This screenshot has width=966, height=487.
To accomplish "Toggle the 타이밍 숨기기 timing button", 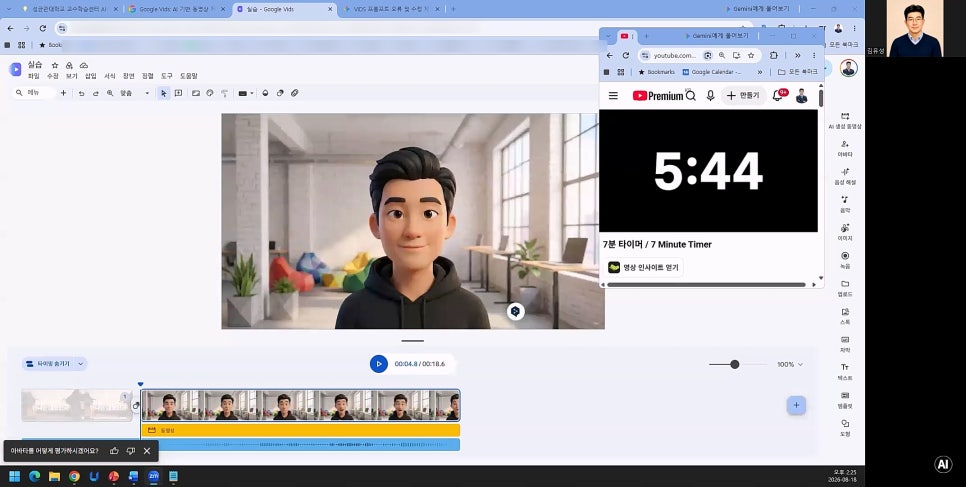I will tap(49, 364).
